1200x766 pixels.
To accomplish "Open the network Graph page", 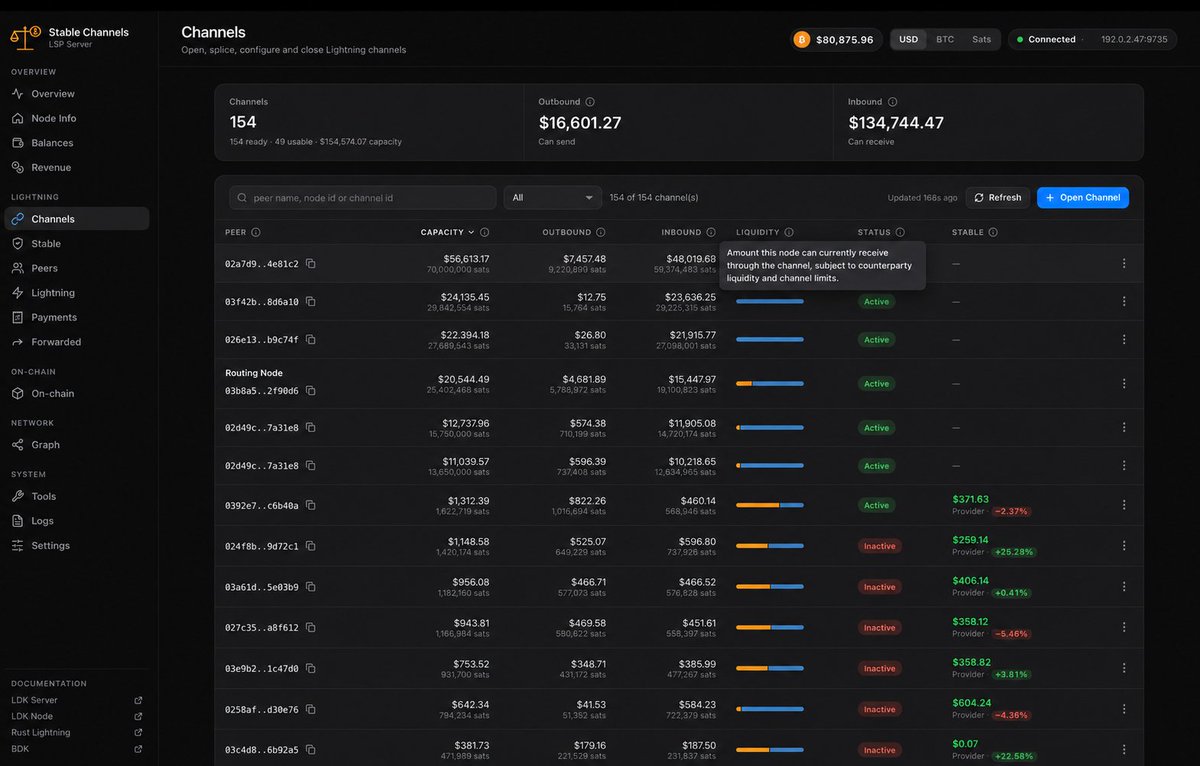I will point(77,445).
